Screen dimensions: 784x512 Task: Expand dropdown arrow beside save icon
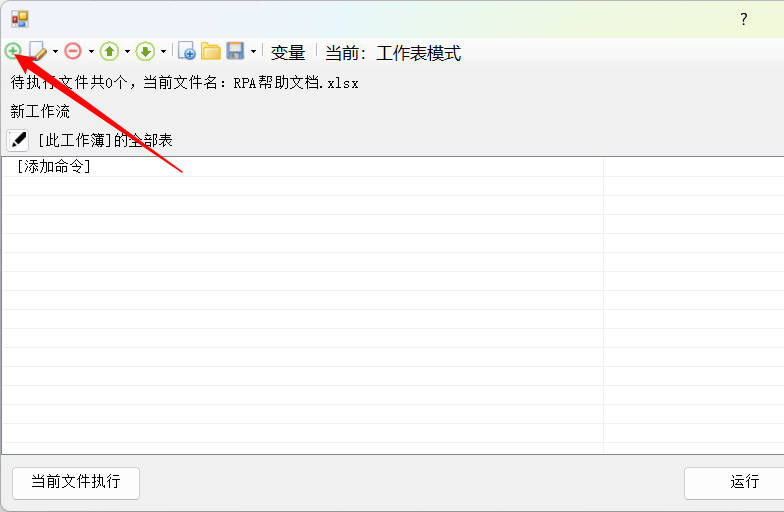click(253, 51)
